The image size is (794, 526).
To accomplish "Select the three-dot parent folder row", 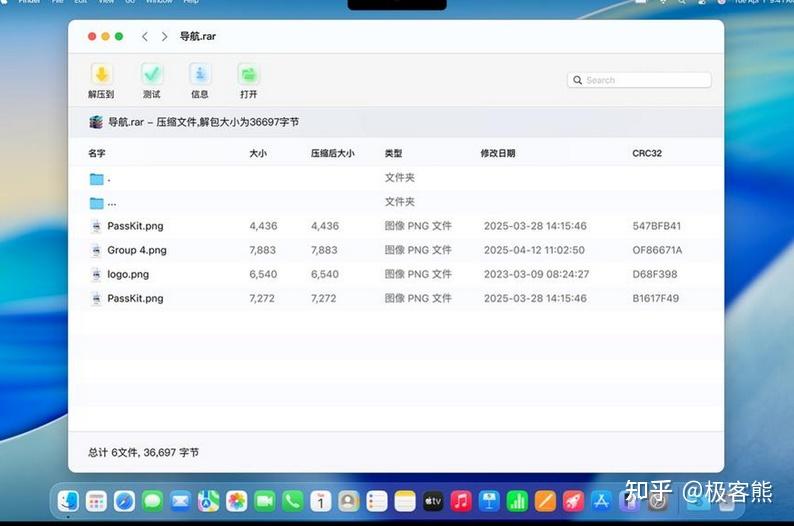I will click(395, 203).
